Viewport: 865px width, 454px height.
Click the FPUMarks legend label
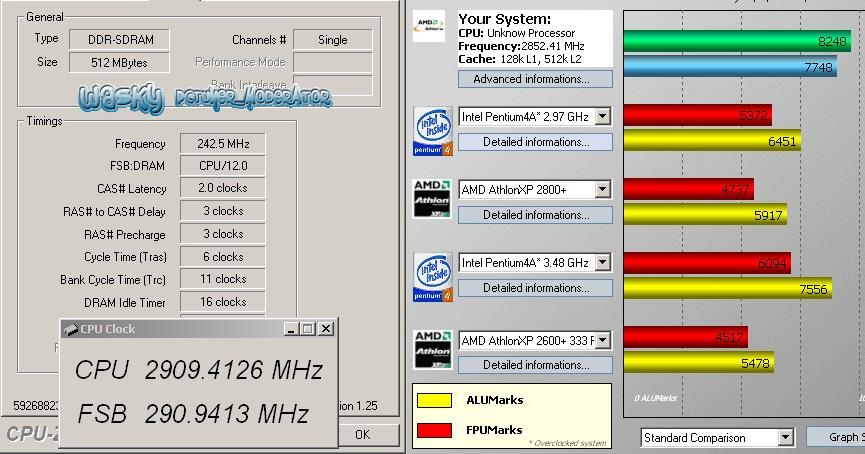coord(494,430)
